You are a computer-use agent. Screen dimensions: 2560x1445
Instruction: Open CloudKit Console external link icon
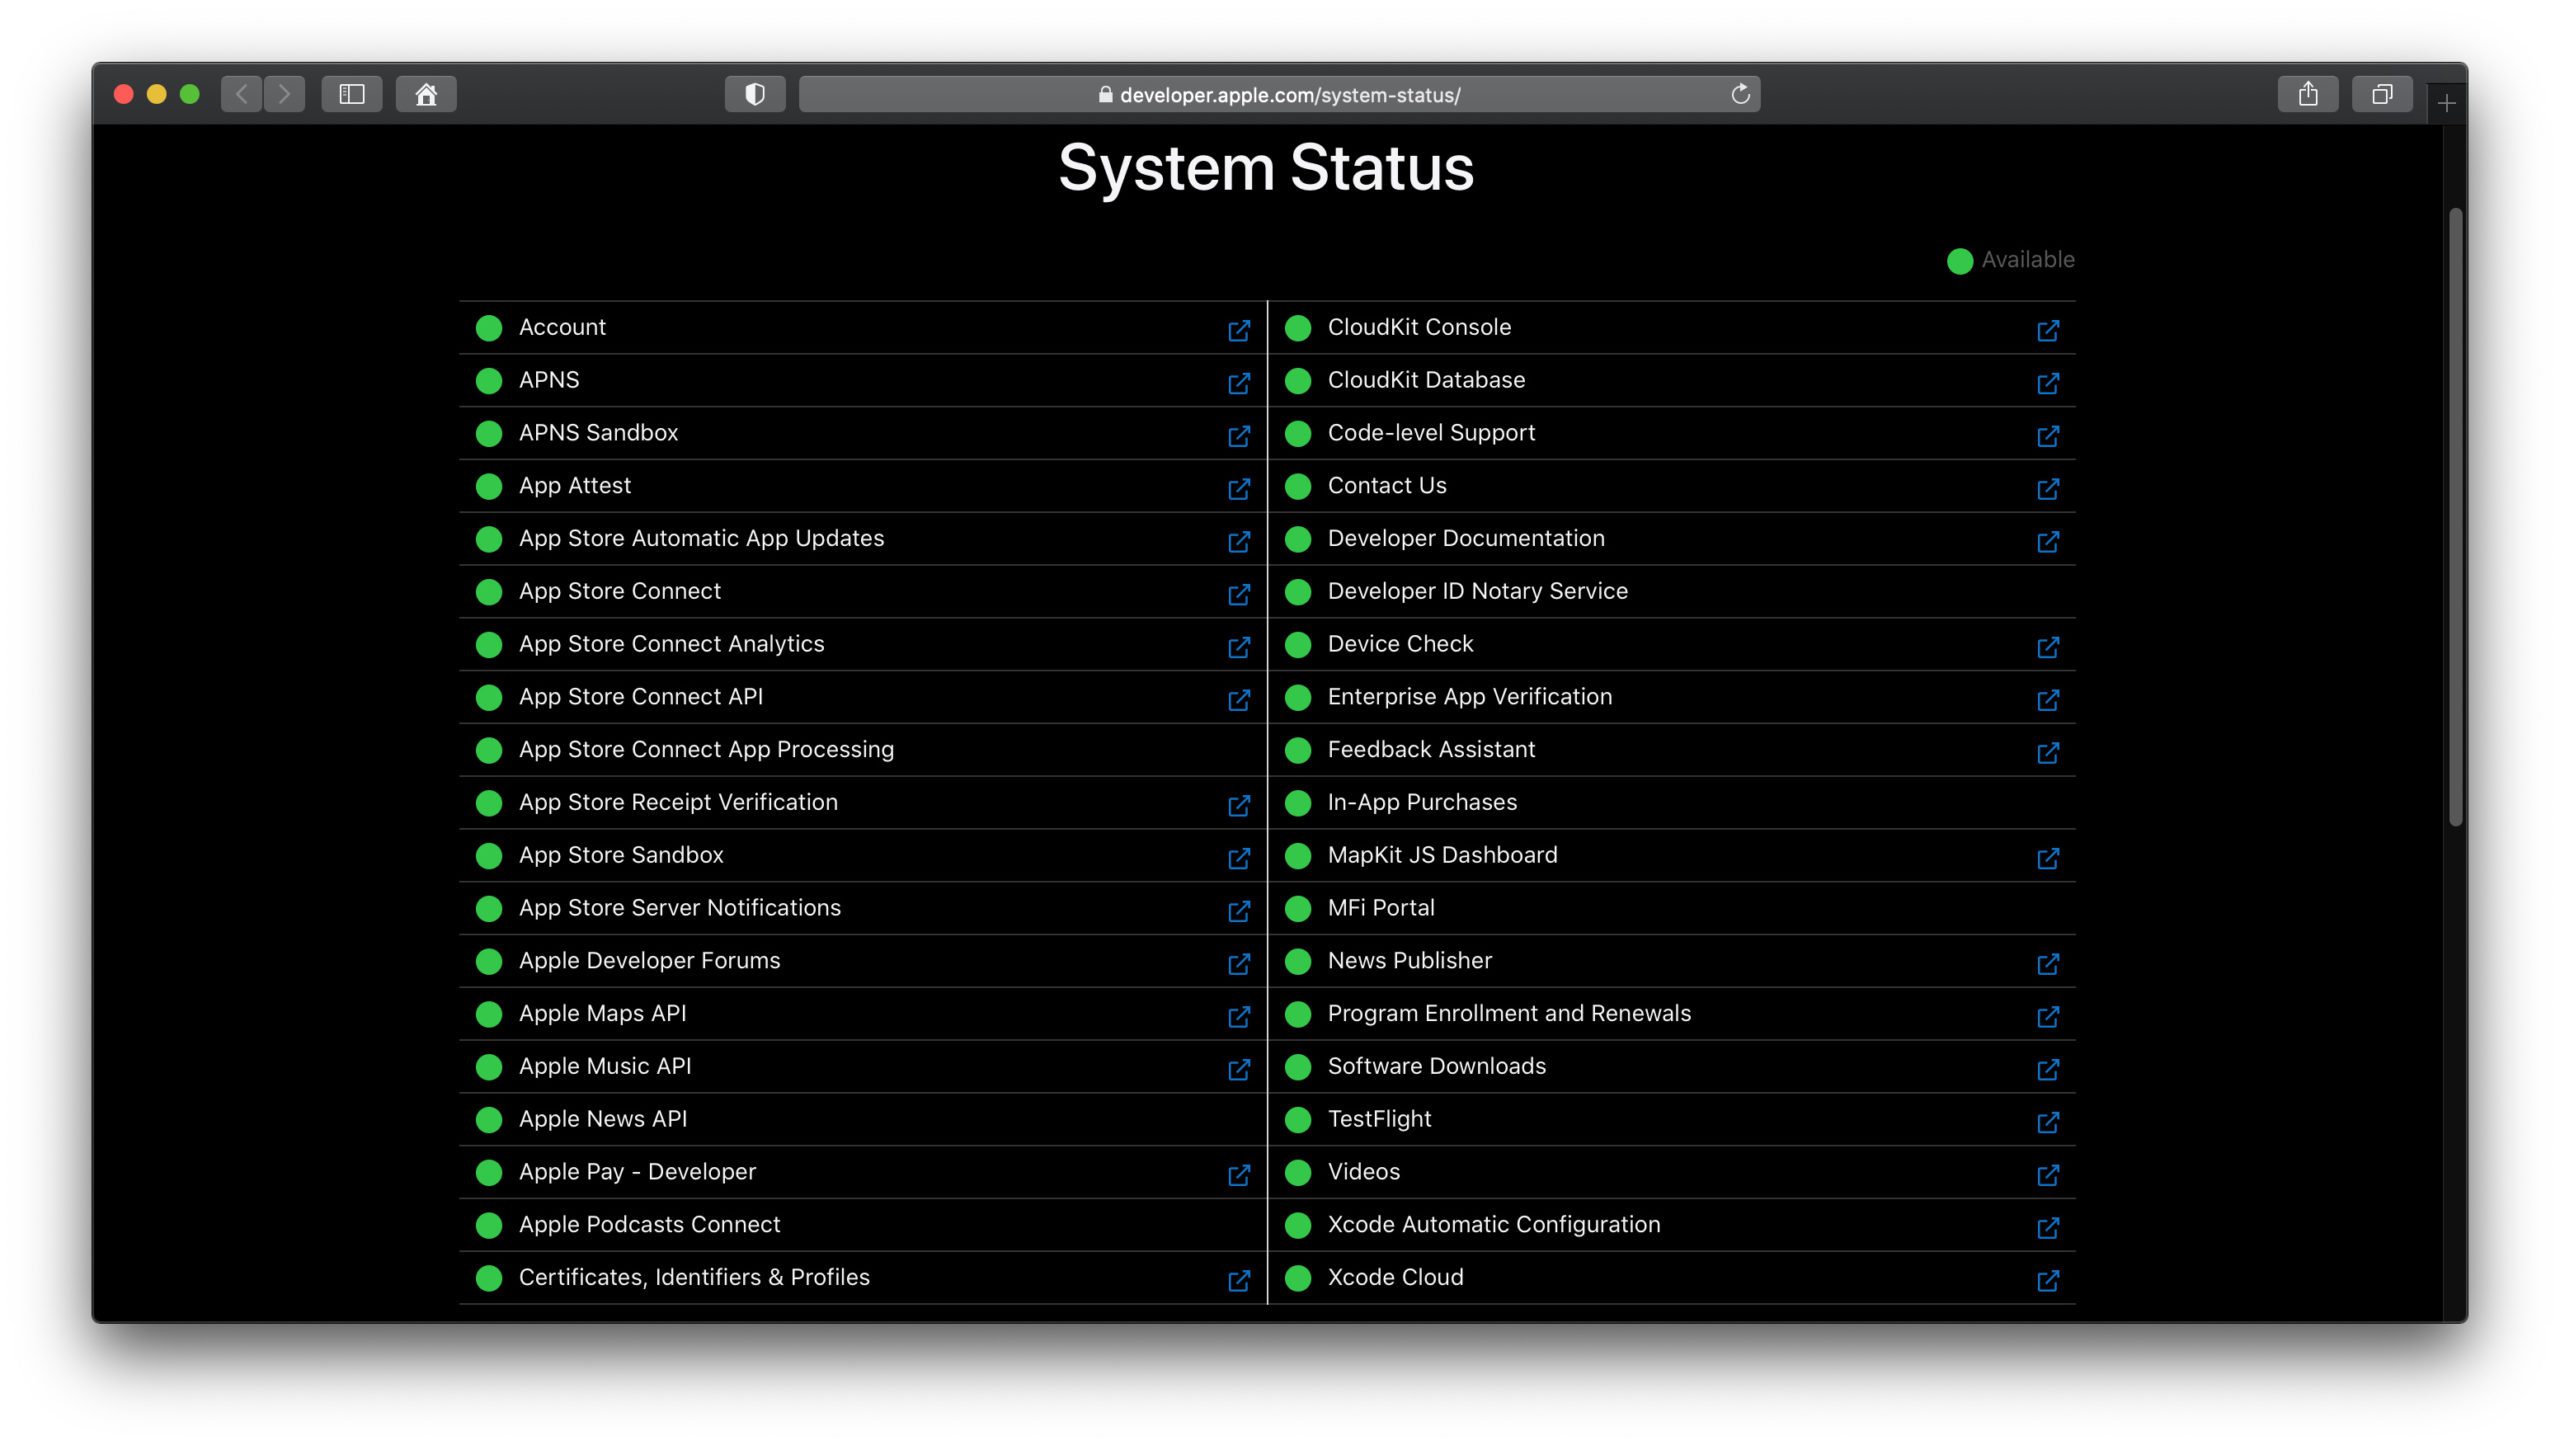point(2047,330)
